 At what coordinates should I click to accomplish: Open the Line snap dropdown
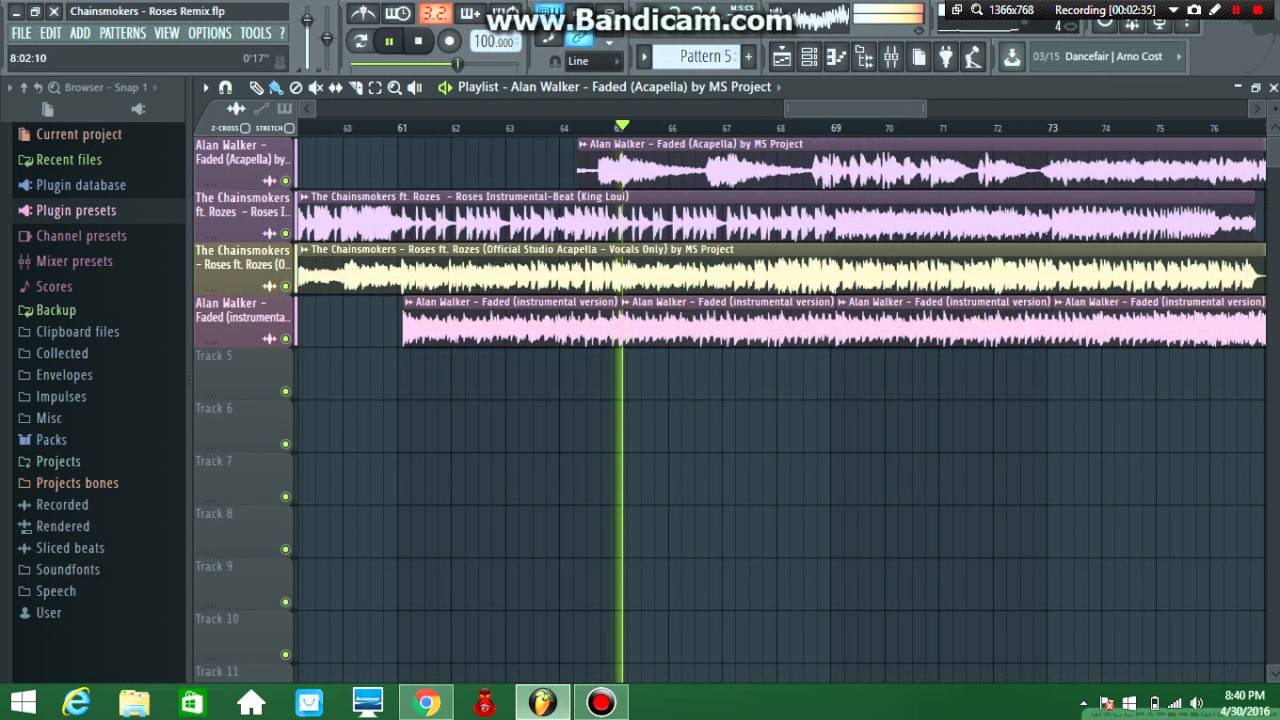point(594,61)
